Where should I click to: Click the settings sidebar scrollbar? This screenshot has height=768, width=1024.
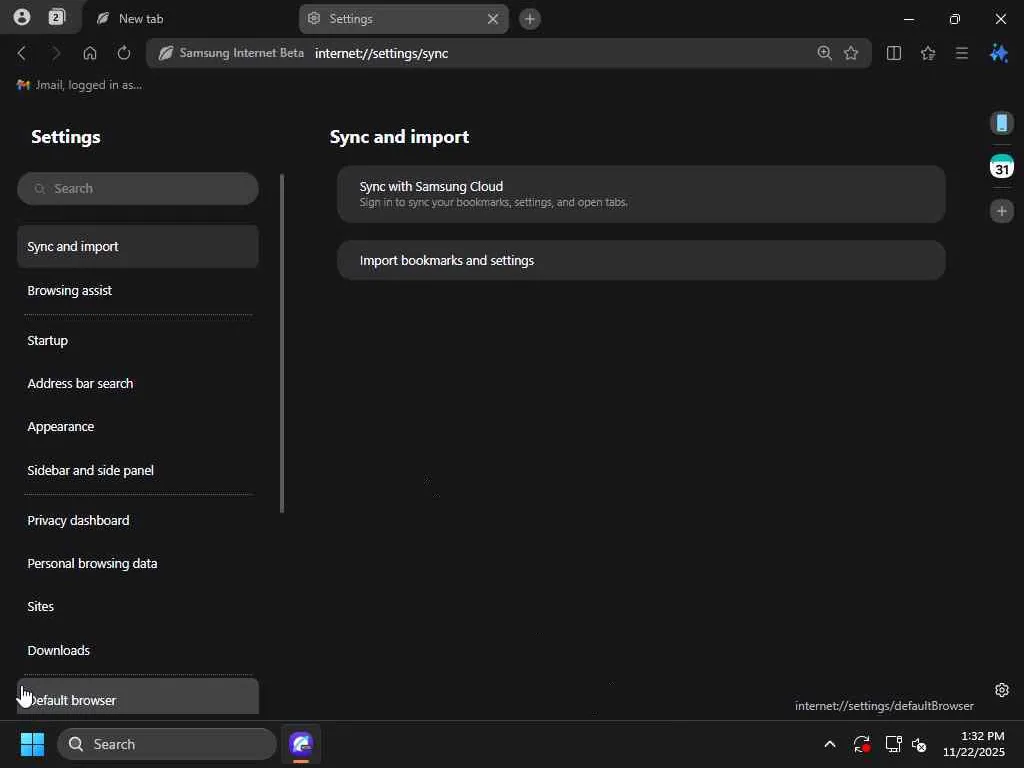click(x=282, y=344)
